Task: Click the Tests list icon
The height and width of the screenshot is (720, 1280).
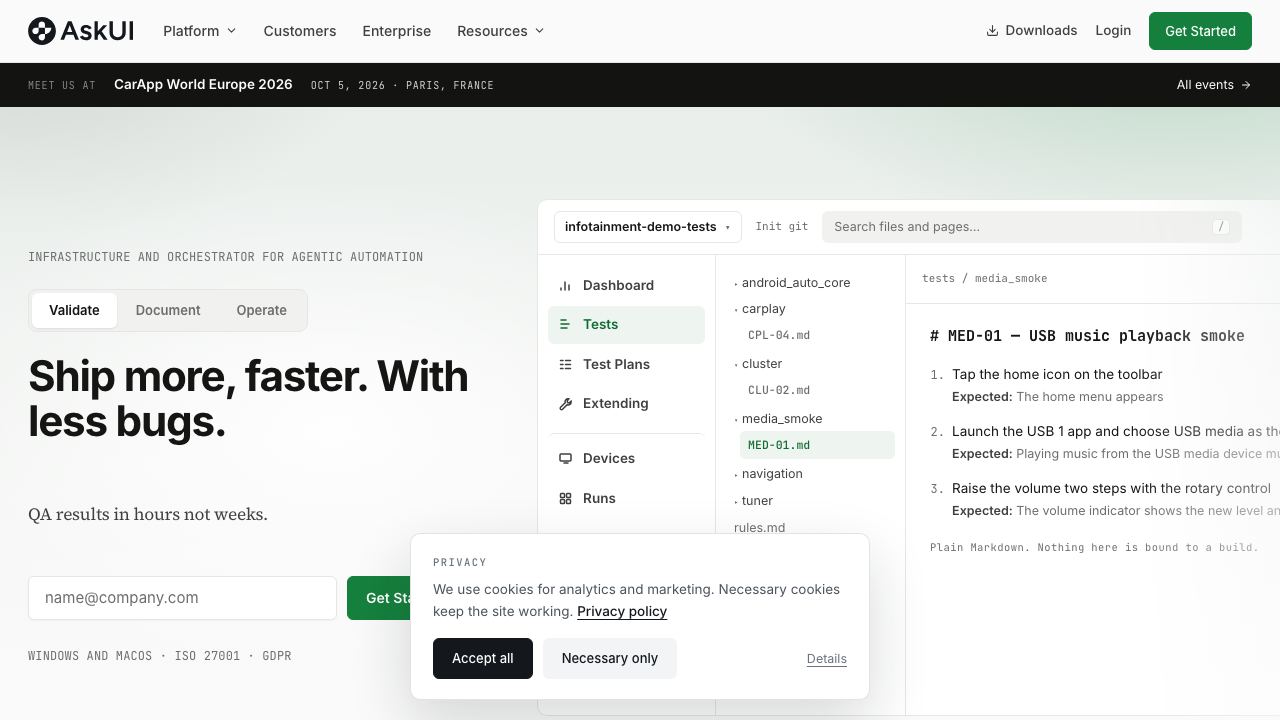Action: click(x=565, y=324)
